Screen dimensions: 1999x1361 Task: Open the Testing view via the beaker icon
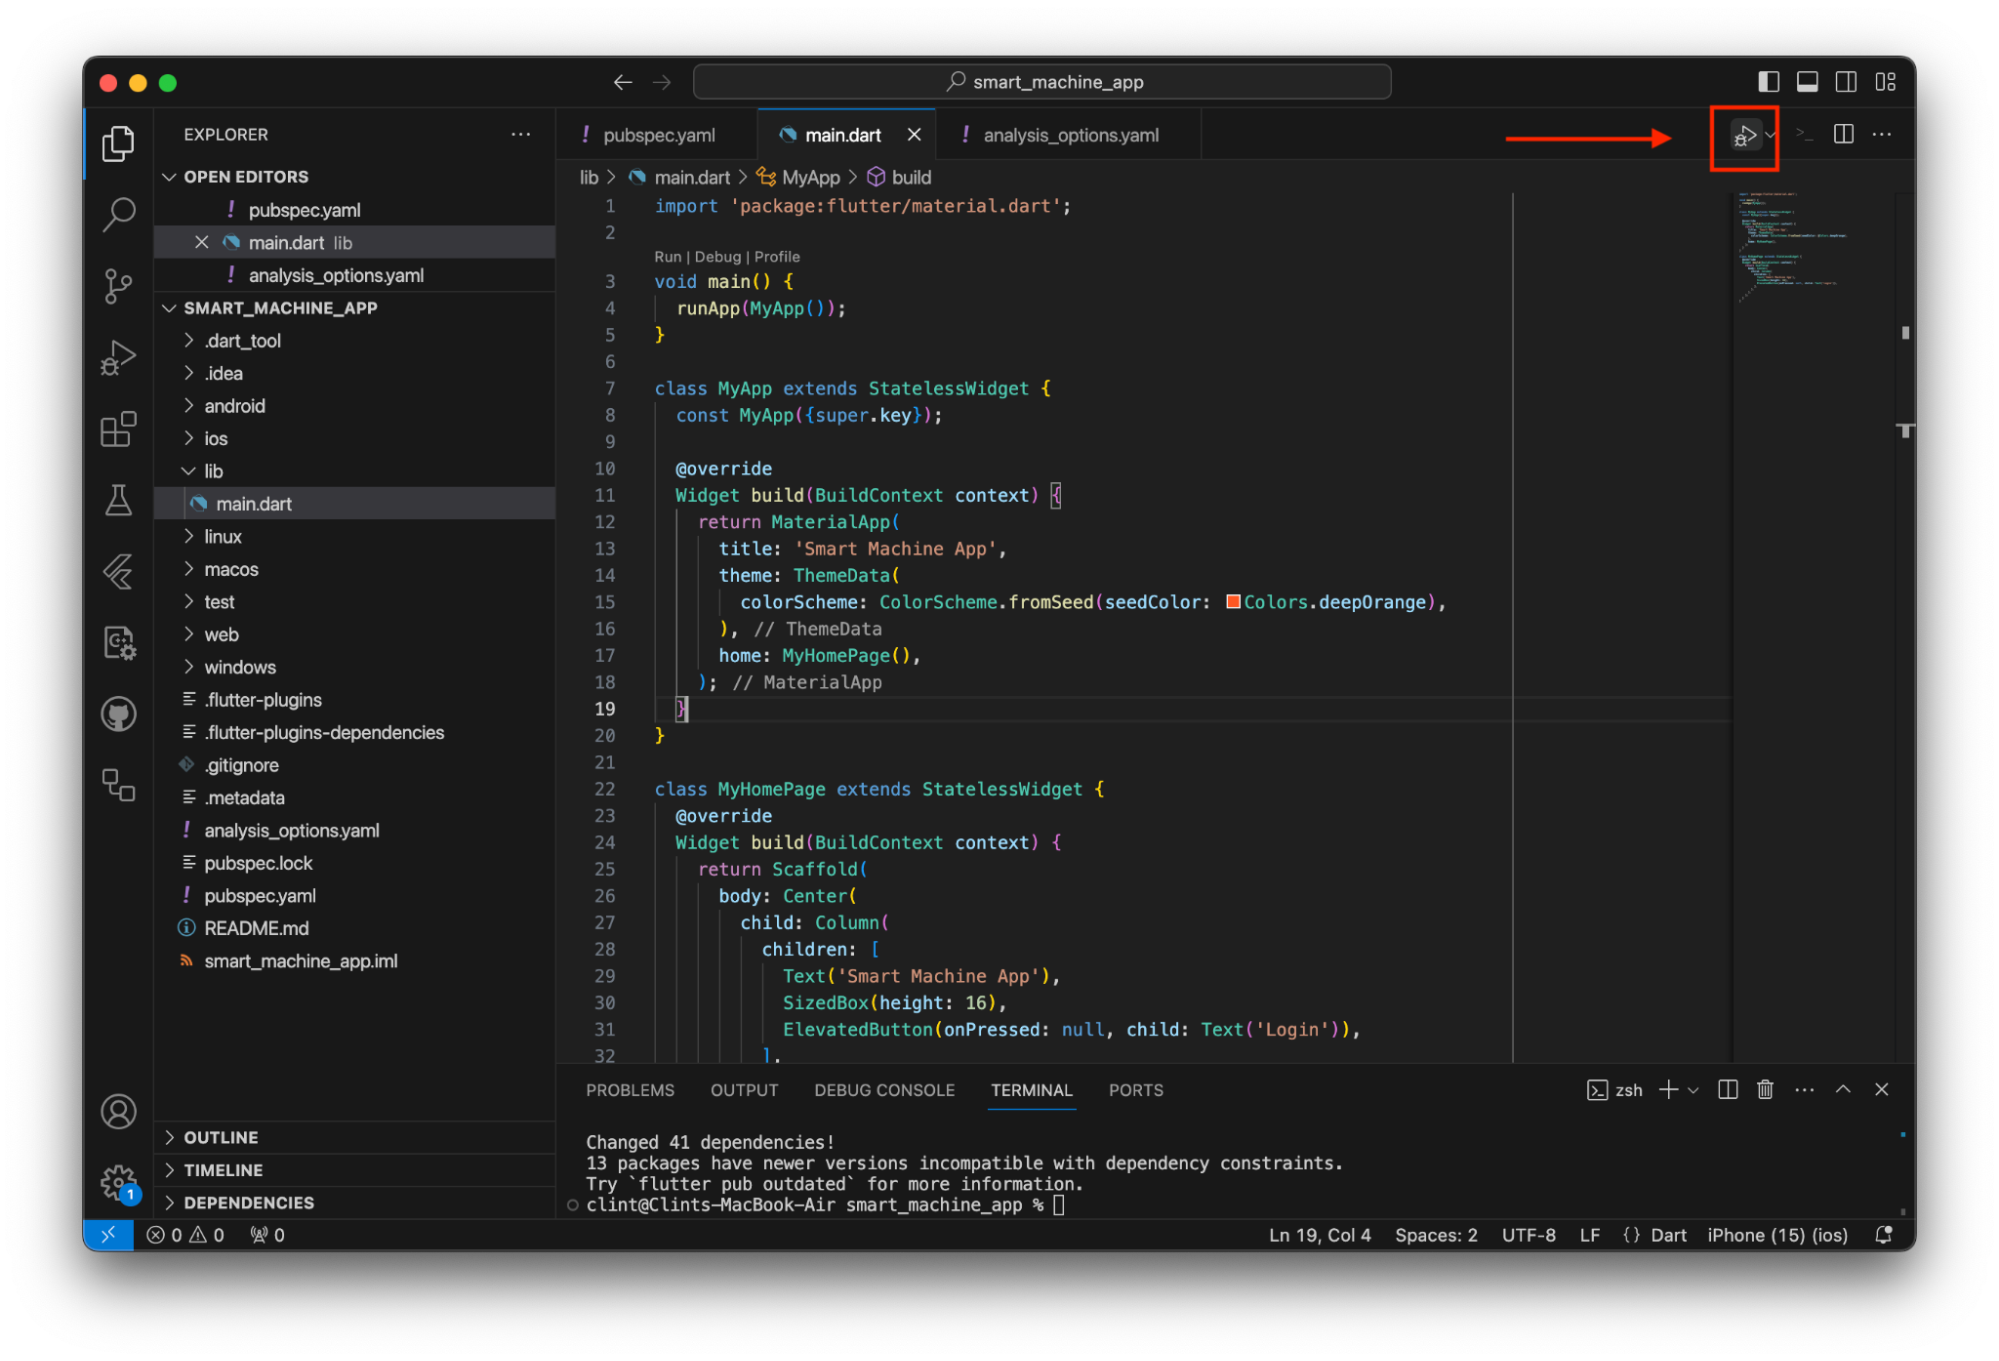[119, 501]
